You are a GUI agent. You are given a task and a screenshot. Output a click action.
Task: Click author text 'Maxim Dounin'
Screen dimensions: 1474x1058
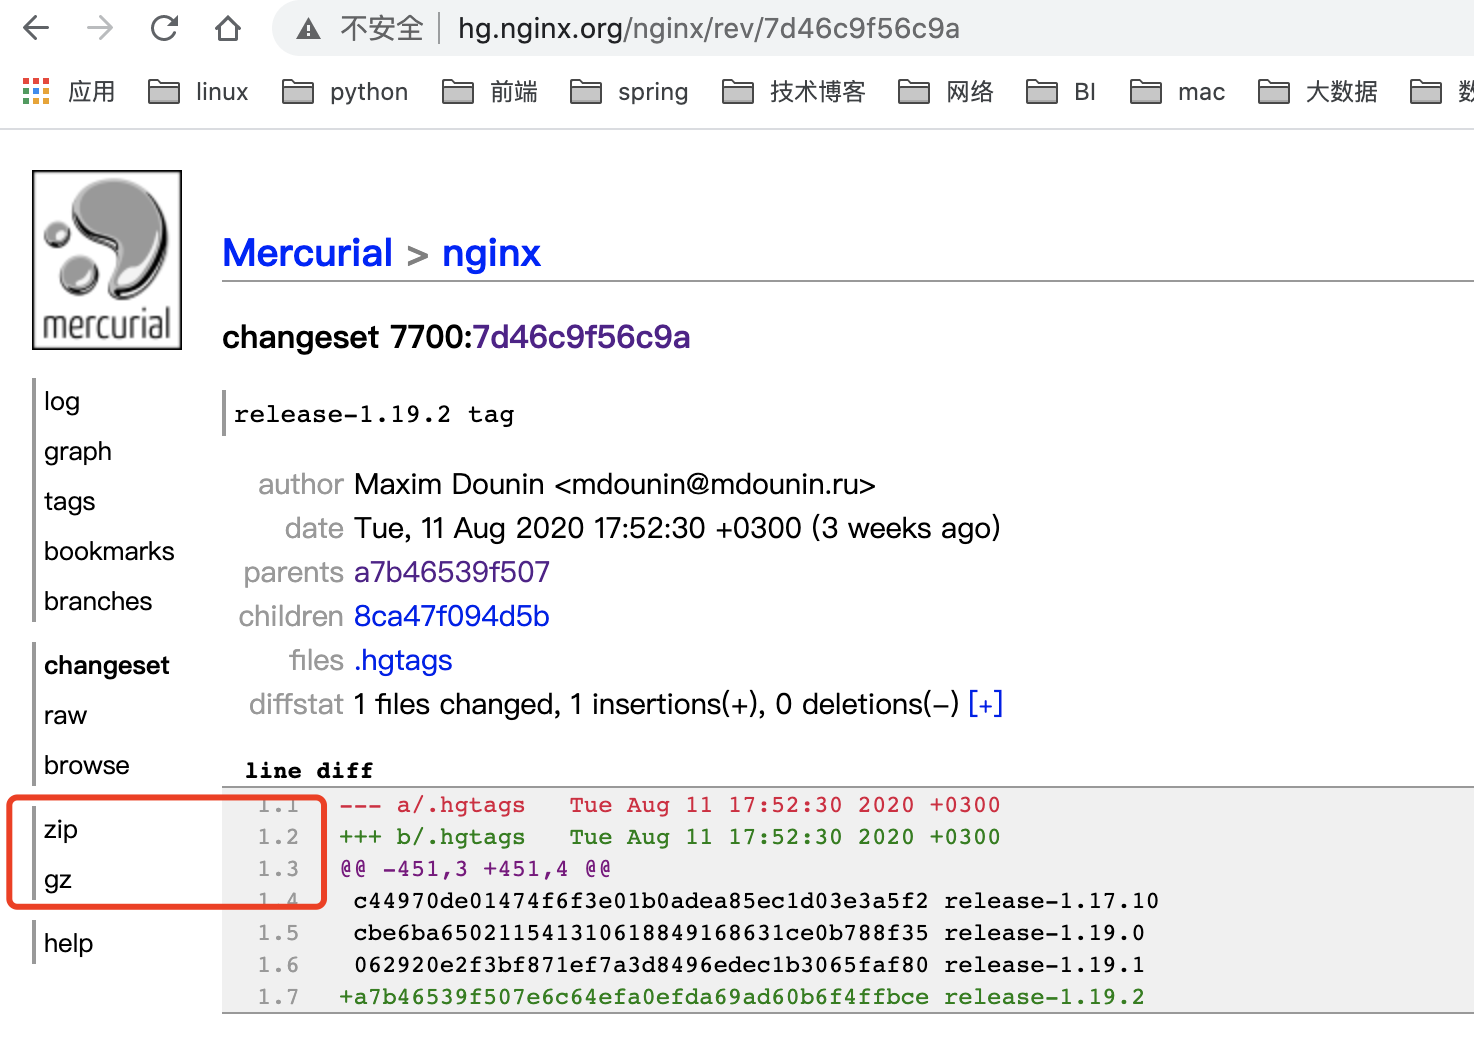(x=449, y=484)
